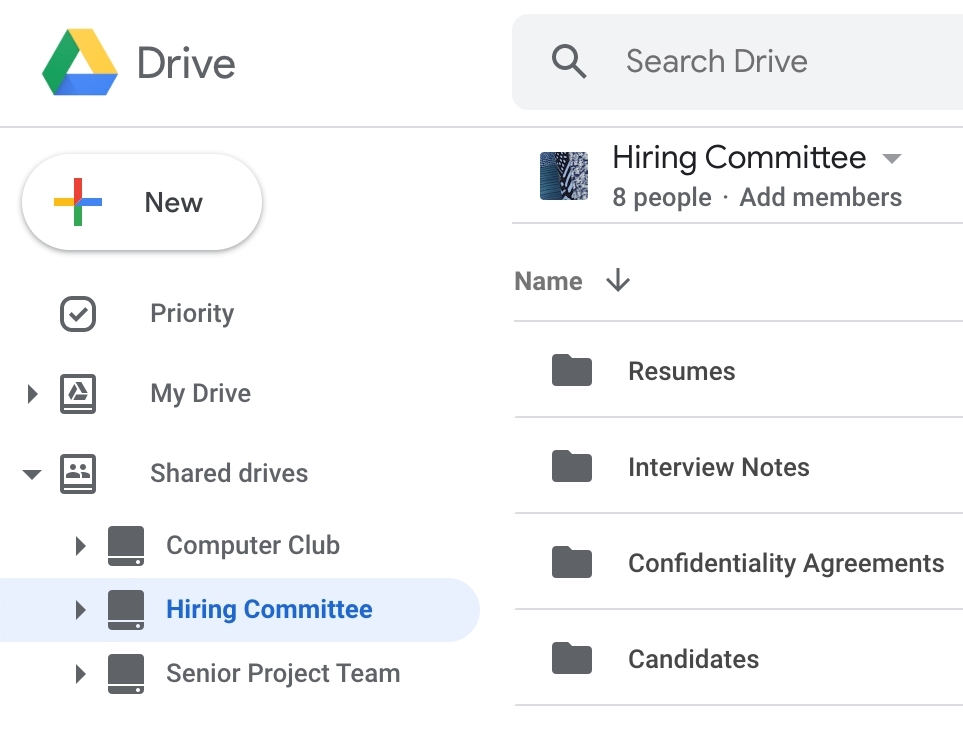Click the My Drive icon

tap(77, 393)
